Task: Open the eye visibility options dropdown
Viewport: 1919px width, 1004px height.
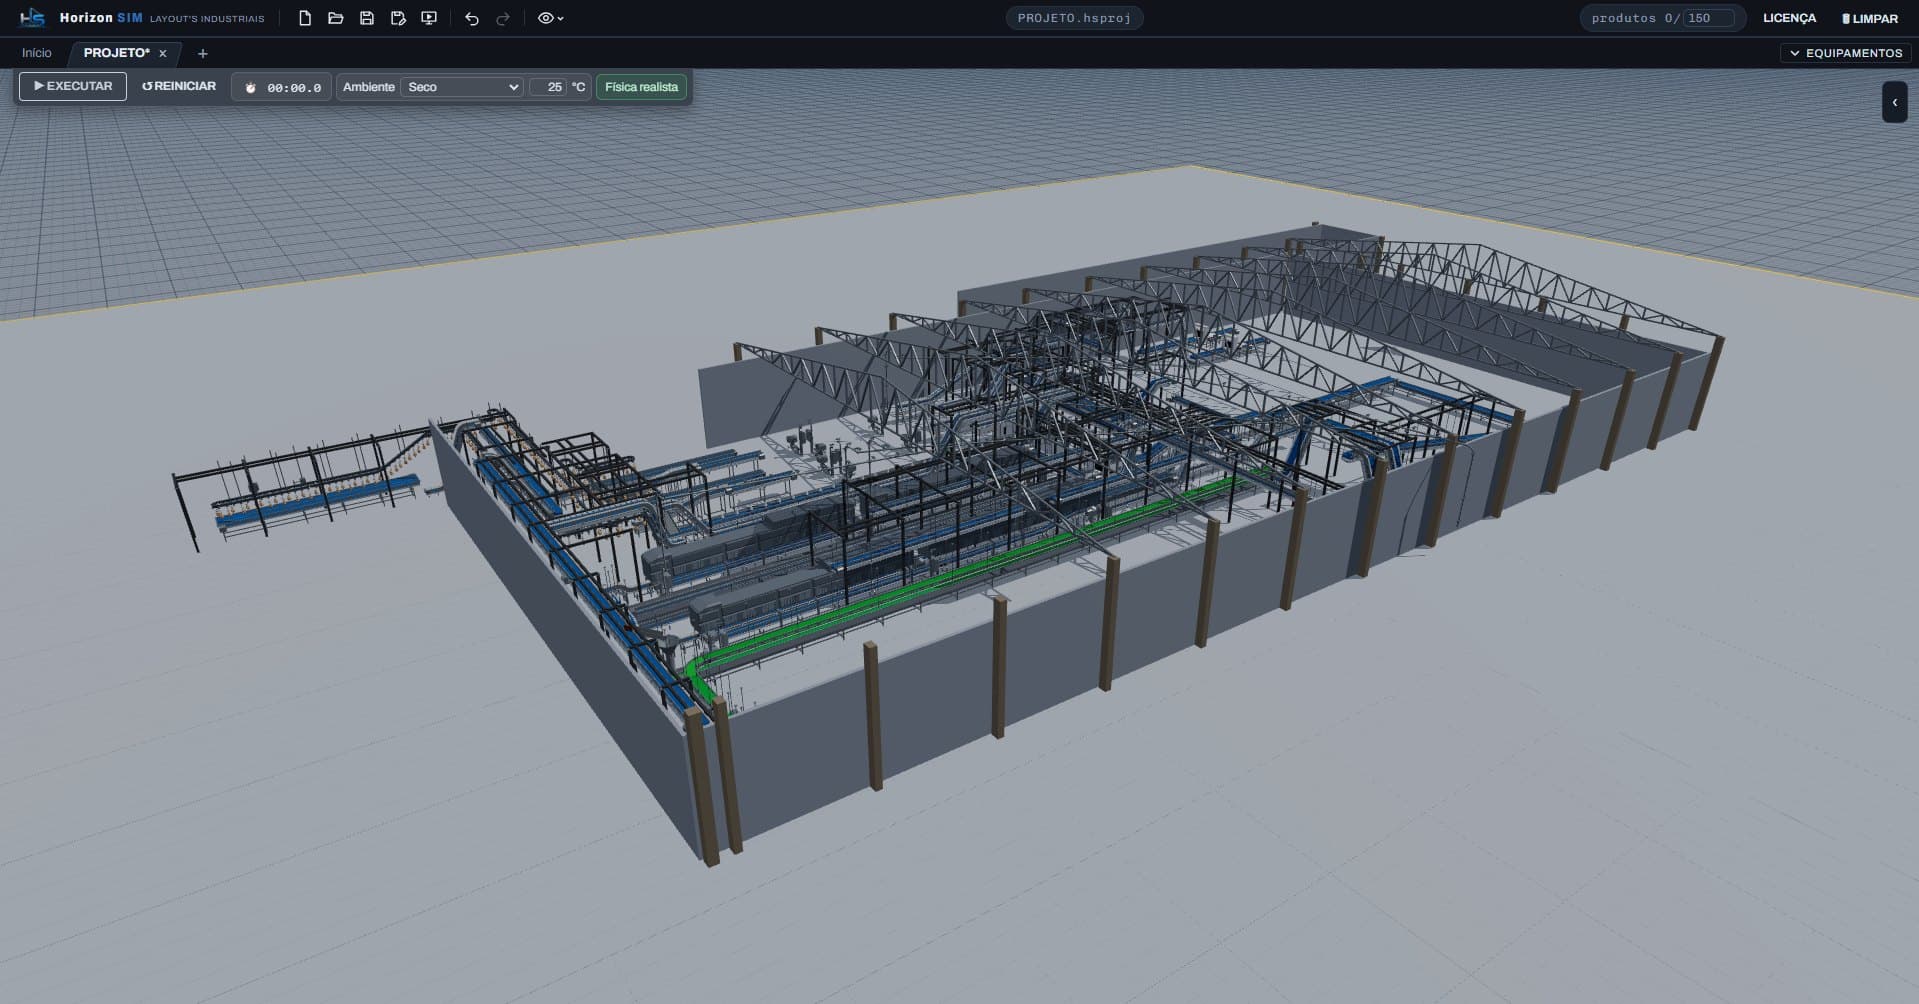Action: (551, 18)
